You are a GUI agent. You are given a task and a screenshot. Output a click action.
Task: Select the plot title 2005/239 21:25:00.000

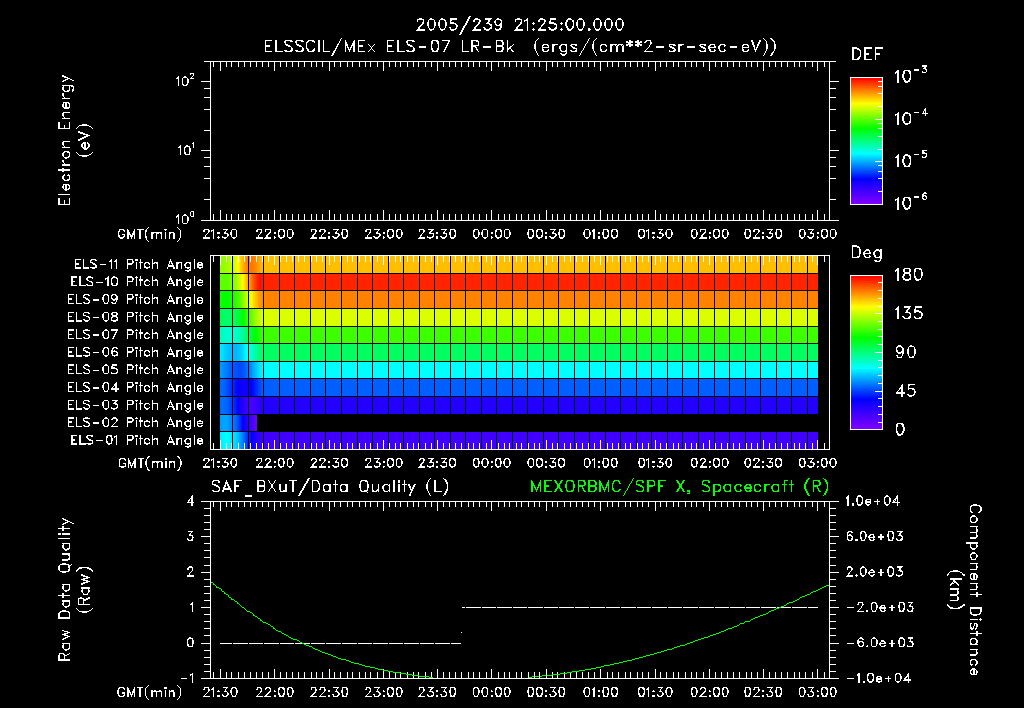(520, 25)
